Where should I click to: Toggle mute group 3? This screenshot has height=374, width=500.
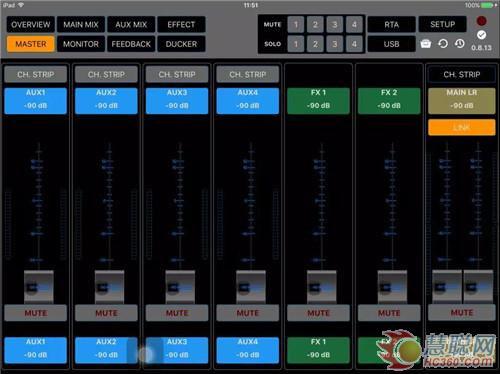(x=335, y=24)
